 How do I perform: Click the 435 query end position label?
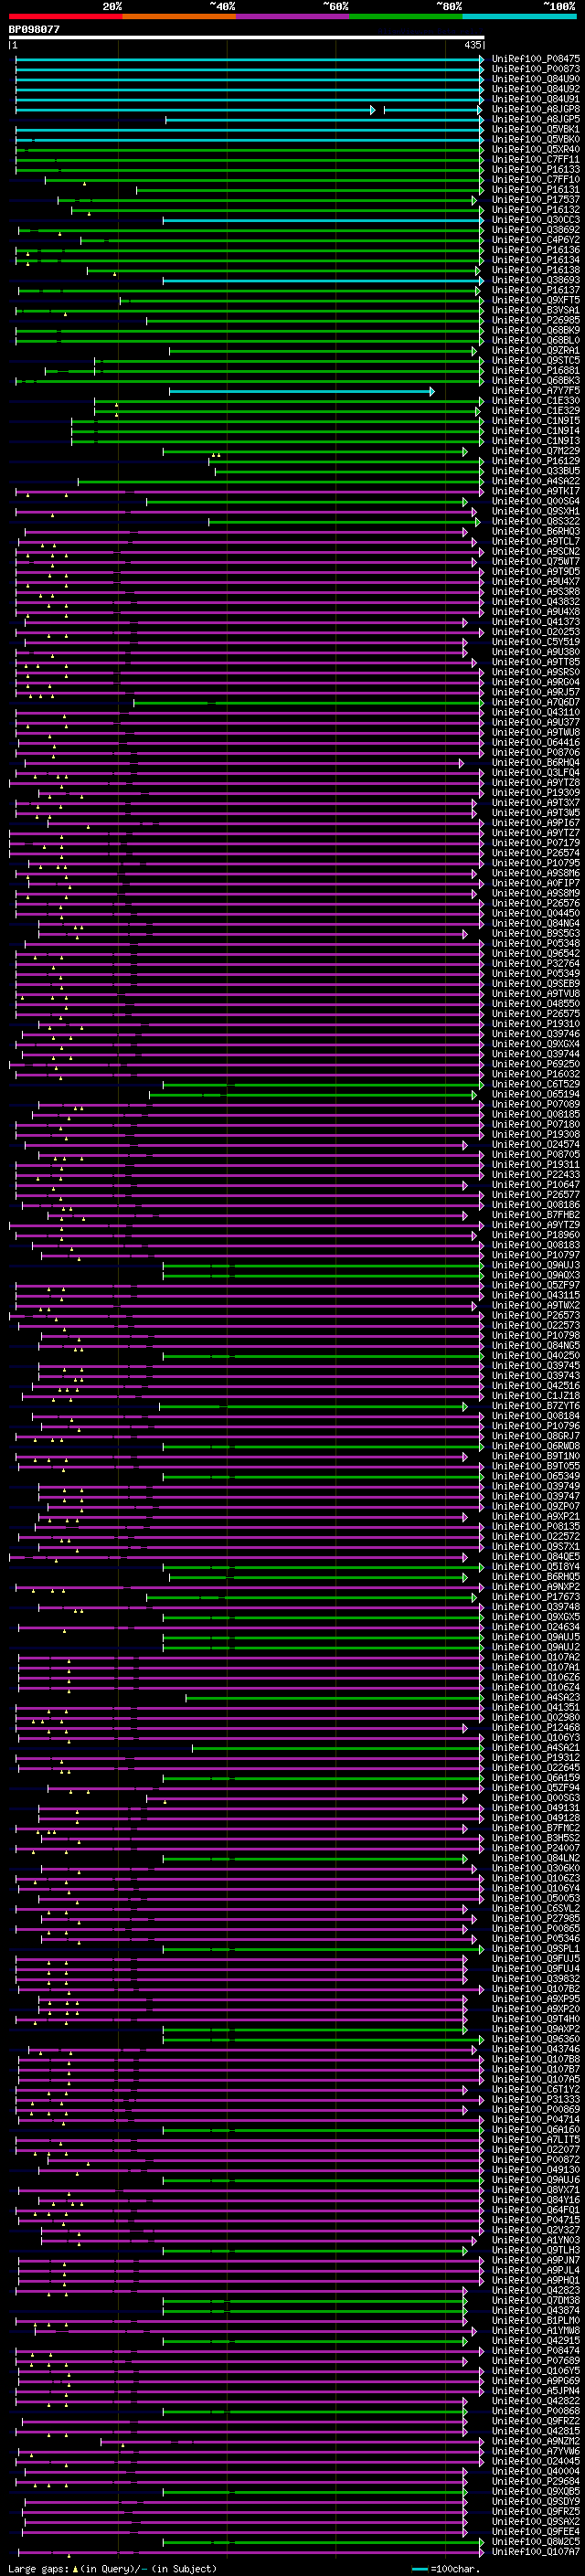tap(473, 45)
